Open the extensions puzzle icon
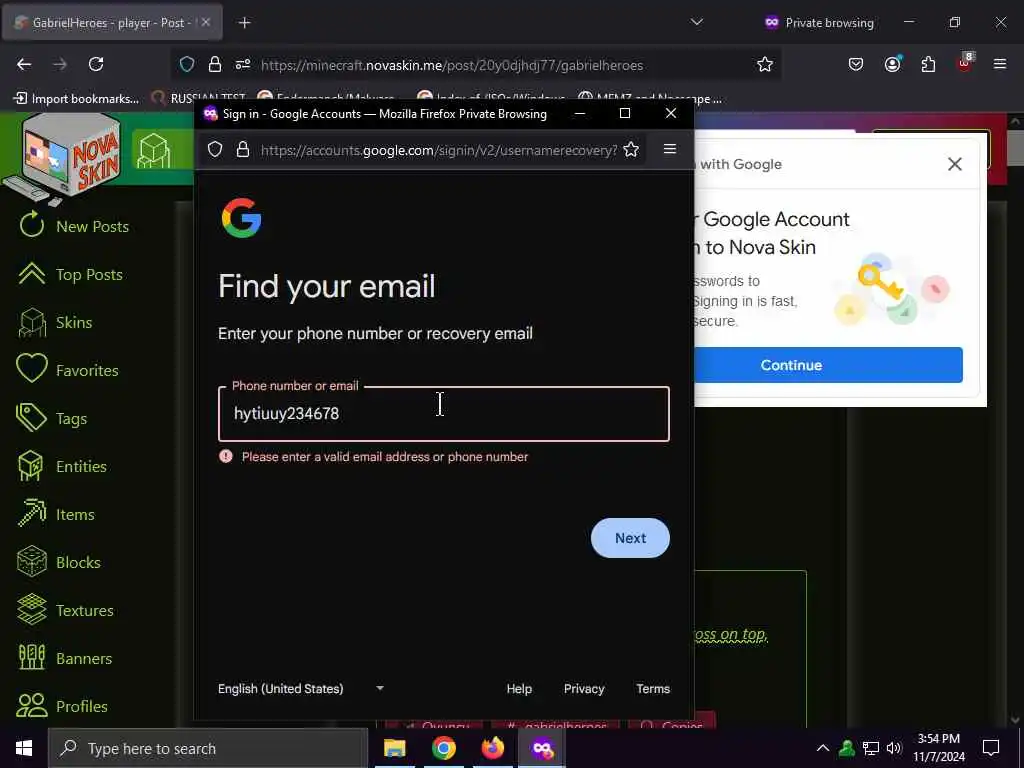This screenshot has height=768, width=1024. coord(928,64)
